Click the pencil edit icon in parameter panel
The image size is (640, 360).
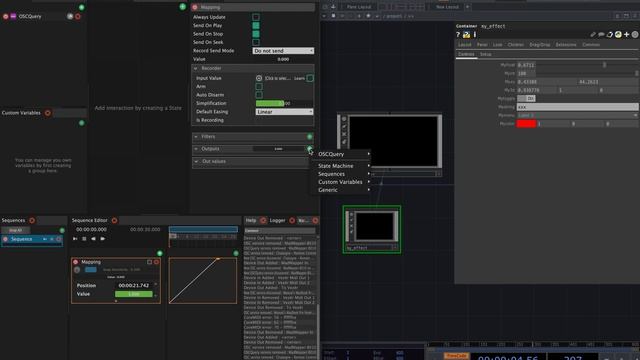593,35
